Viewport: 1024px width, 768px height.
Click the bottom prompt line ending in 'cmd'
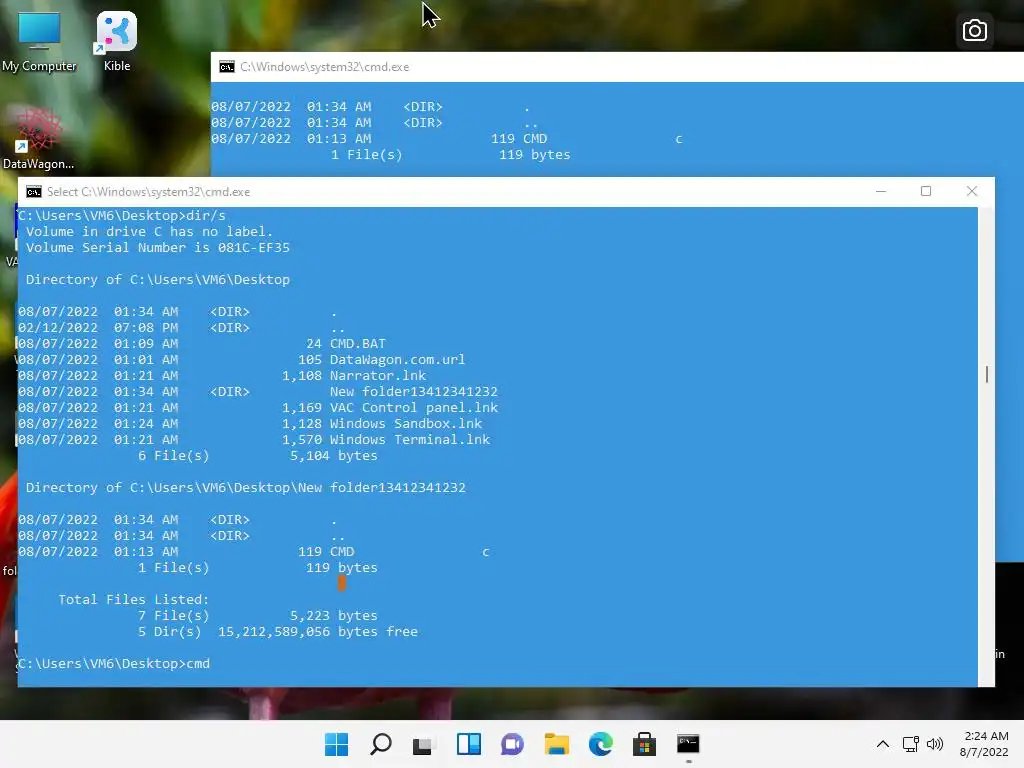(x=114, y=664)
